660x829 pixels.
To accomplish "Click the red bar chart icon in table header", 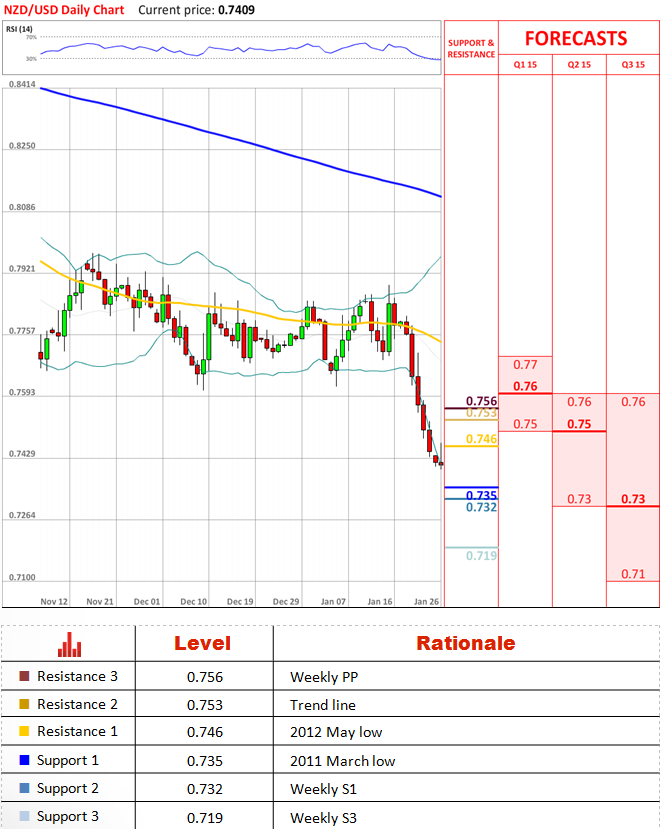I will (x=69, y=644).
